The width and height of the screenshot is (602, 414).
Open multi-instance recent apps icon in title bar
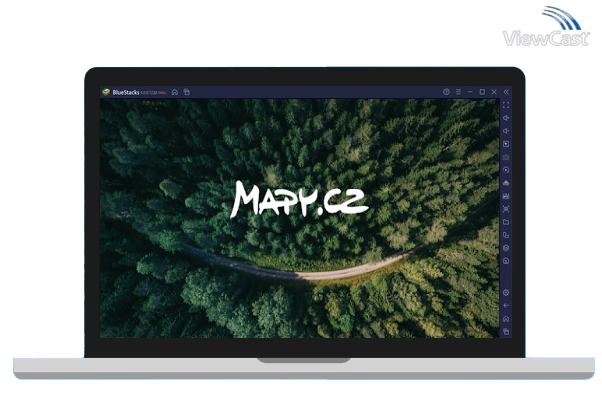click(187, 92)
